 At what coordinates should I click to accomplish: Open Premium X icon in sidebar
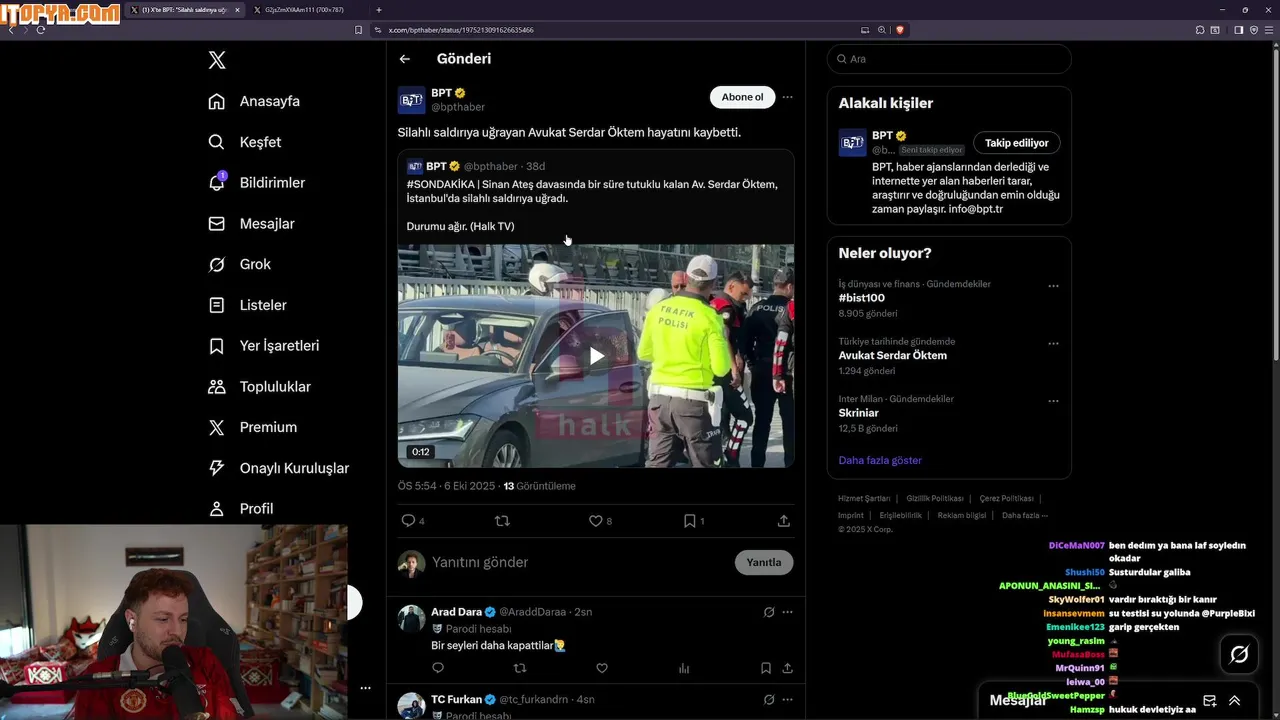[x=216, y=427]
